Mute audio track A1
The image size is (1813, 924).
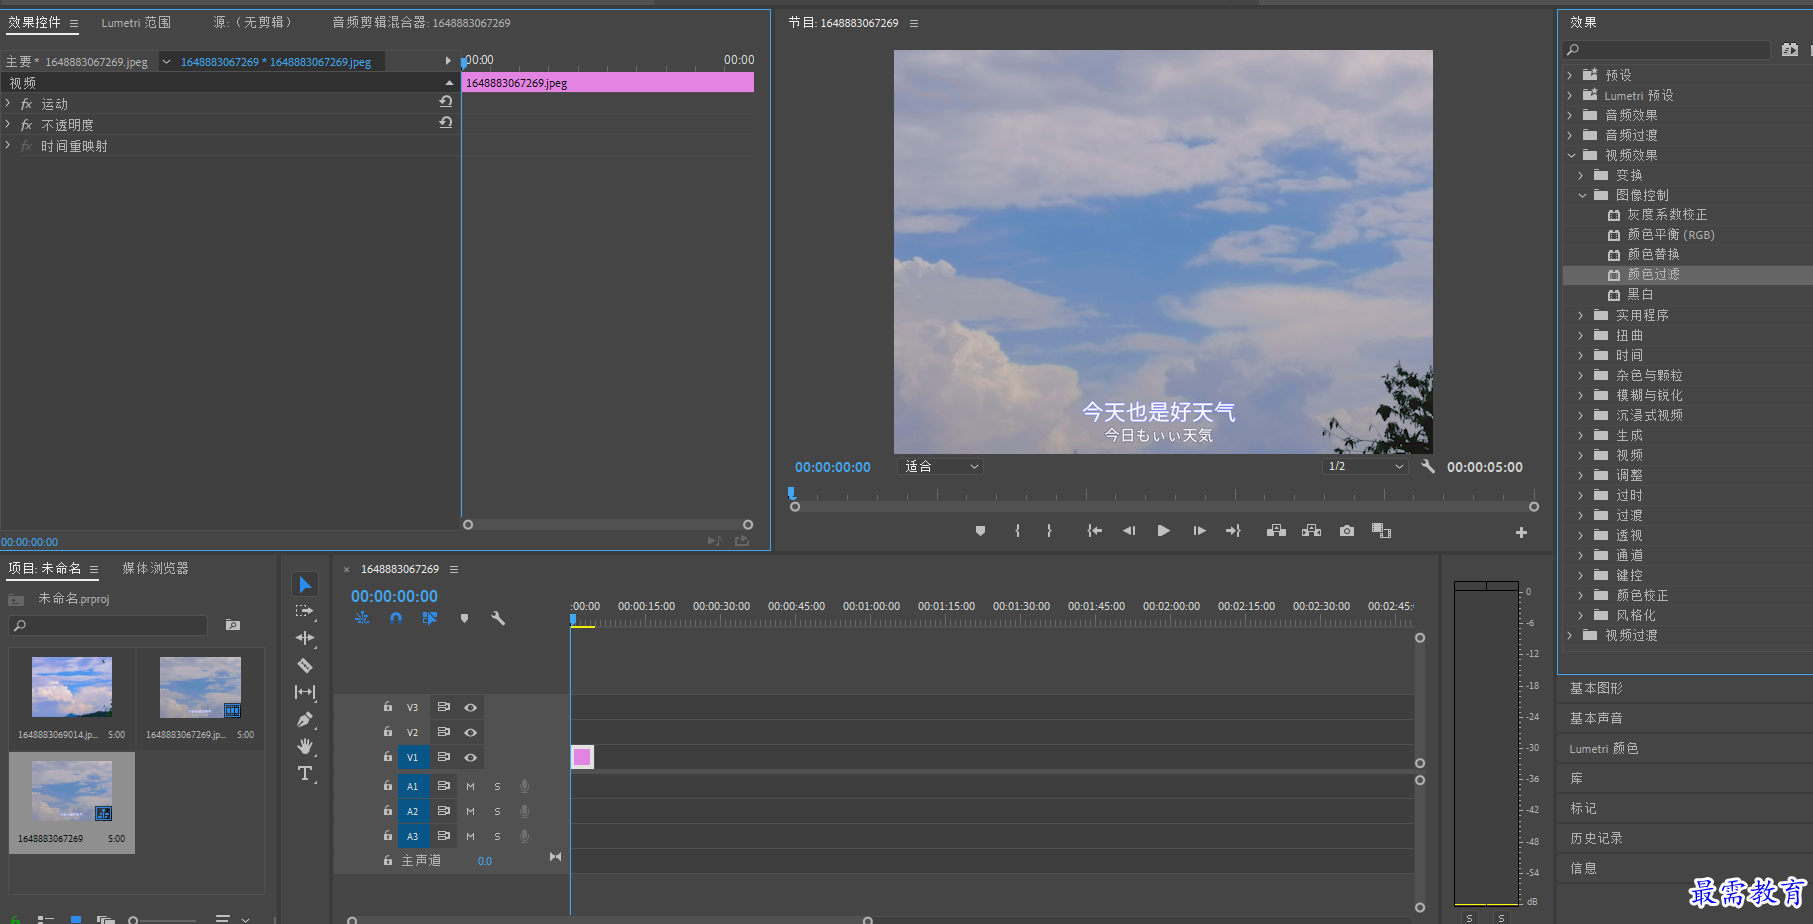click(x=470, y=786)
